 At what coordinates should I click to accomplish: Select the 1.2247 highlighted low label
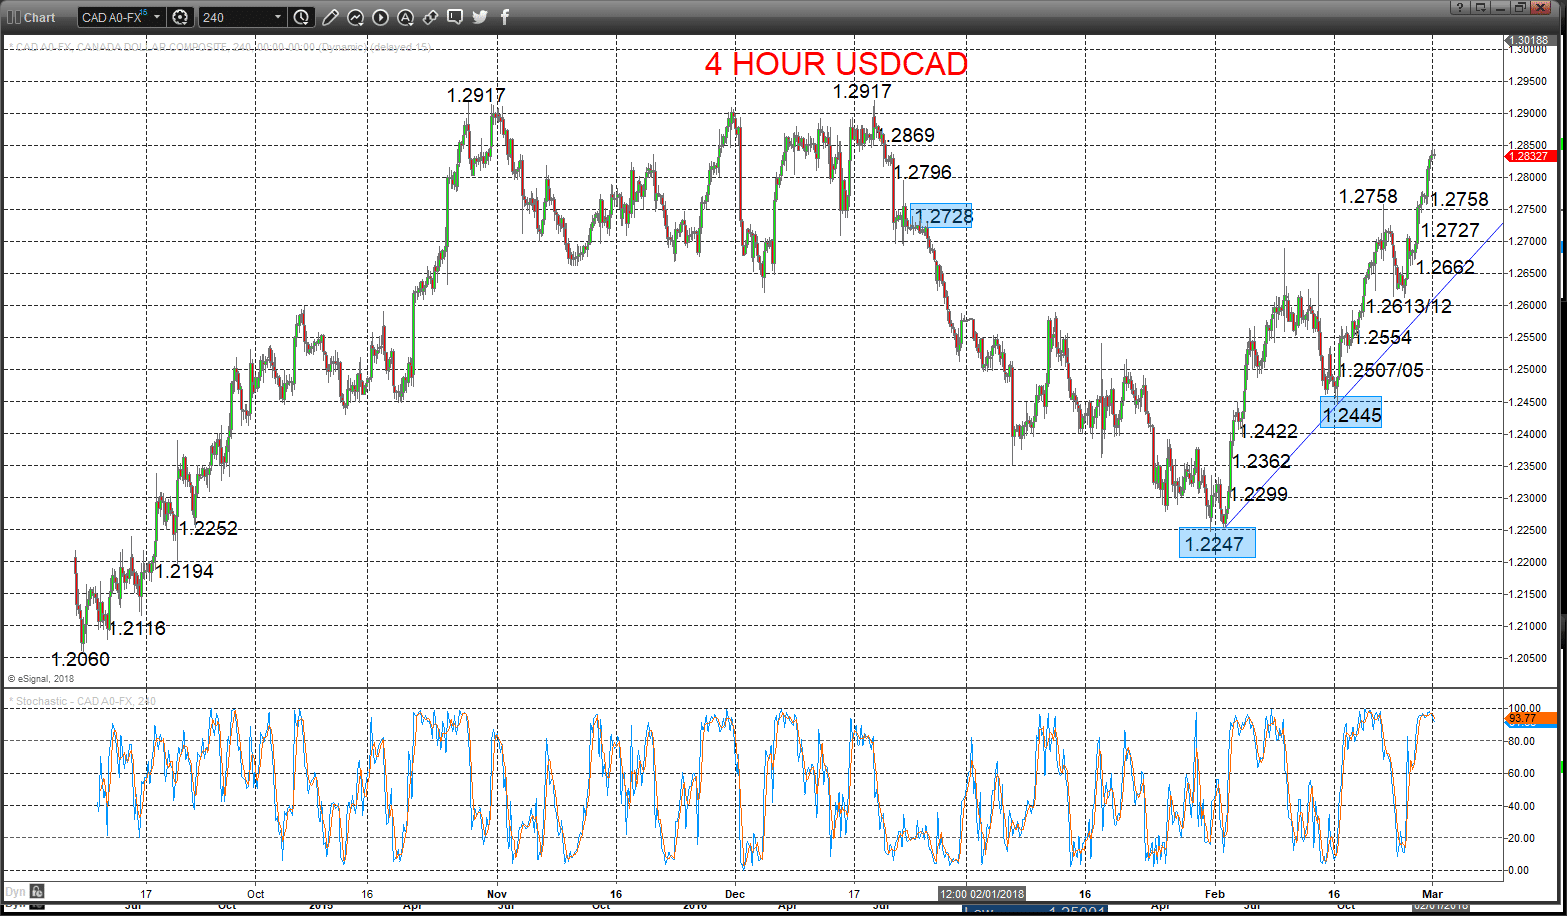[x=1216, y=543]
